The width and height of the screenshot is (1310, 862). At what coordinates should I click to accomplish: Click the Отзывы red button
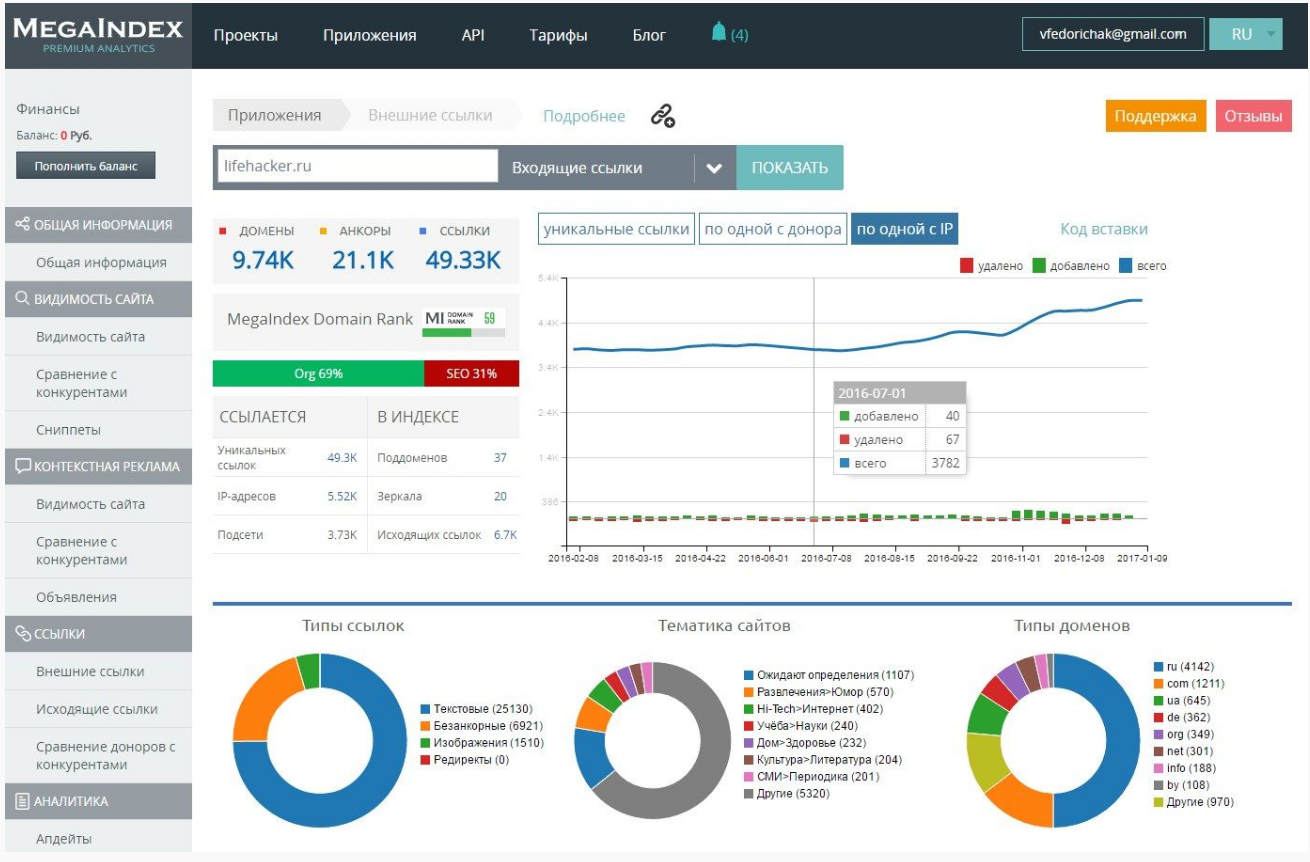pyautogui.click(x=1254, y=116)
